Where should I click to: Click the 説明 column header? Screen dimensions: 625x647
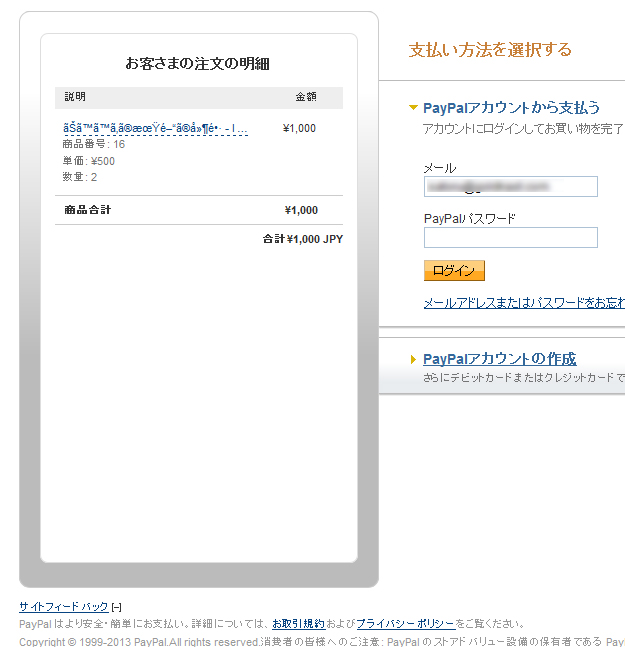click(x=75, y=97)
